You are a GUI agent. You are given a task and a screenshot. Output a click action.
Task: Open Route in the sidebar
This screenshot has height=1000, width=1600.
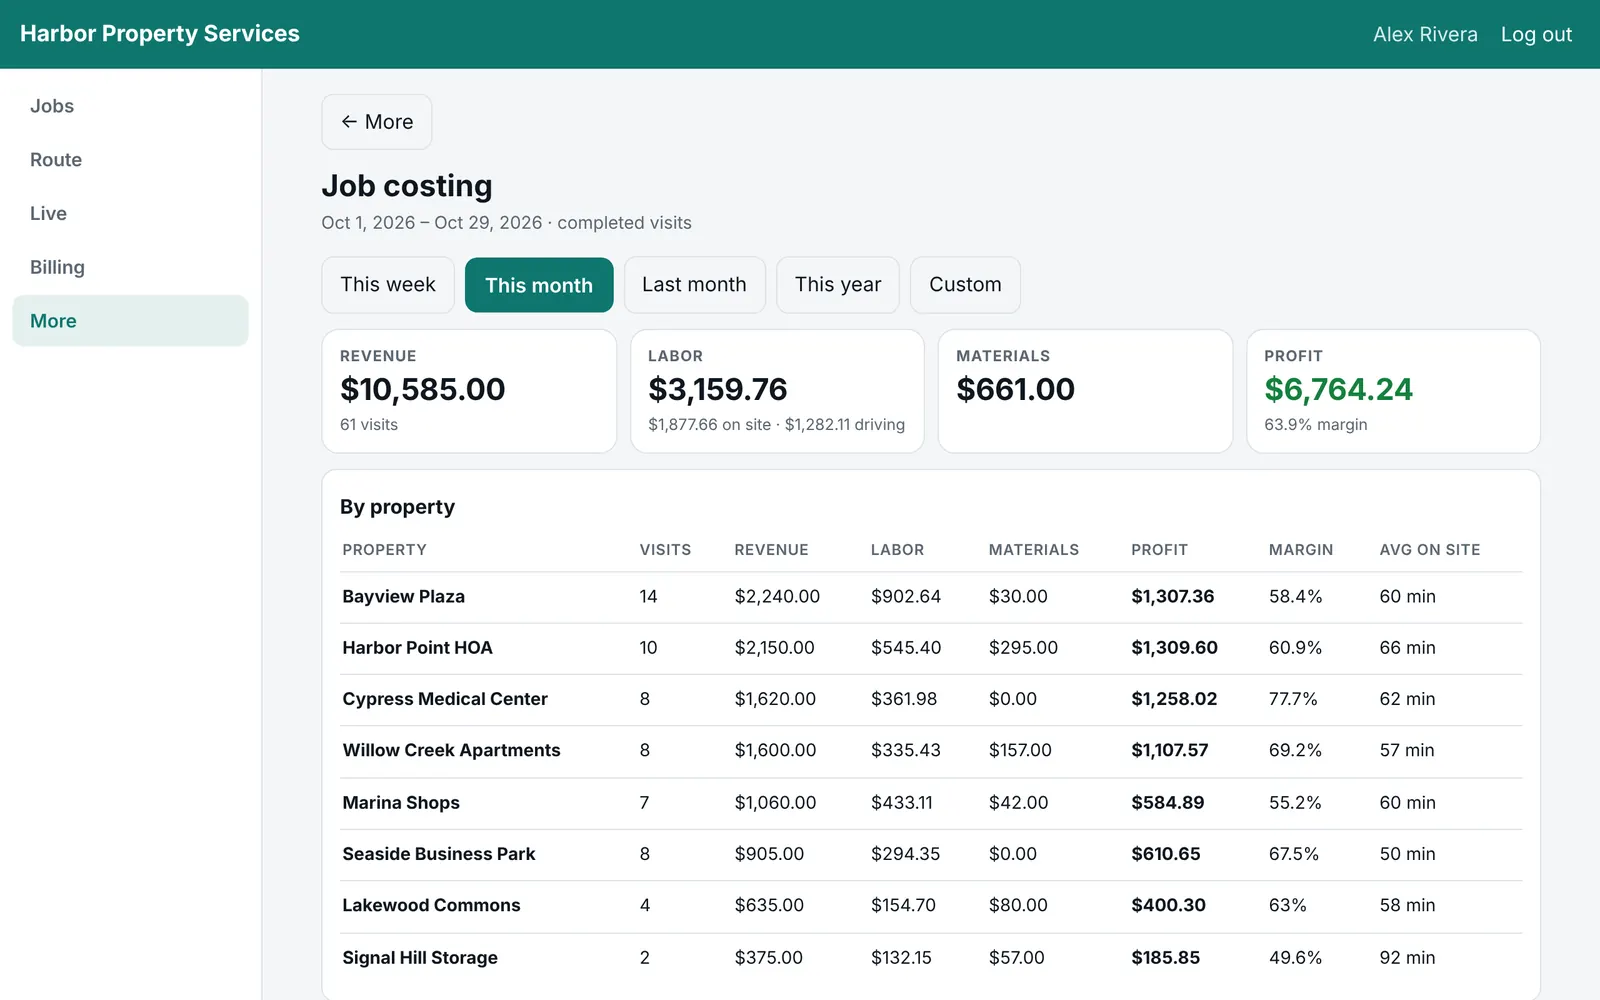tap(130, 160)
